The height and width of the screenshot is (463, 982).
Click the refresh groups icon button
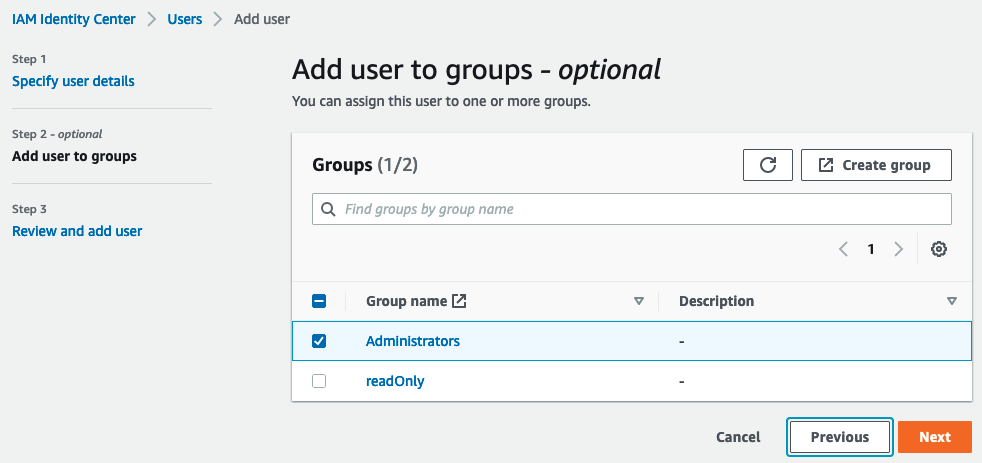[x=768, y=165]
